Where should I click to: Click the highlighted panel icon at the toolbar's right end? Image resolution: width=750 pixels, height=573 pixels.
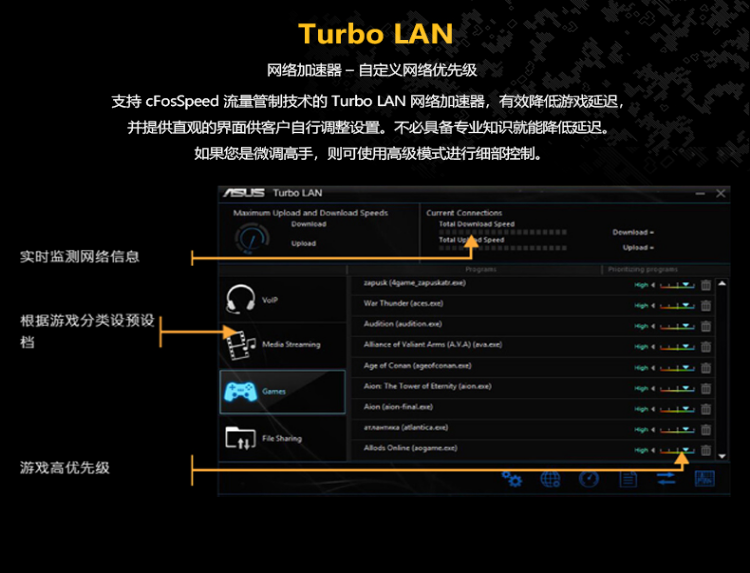705,479
